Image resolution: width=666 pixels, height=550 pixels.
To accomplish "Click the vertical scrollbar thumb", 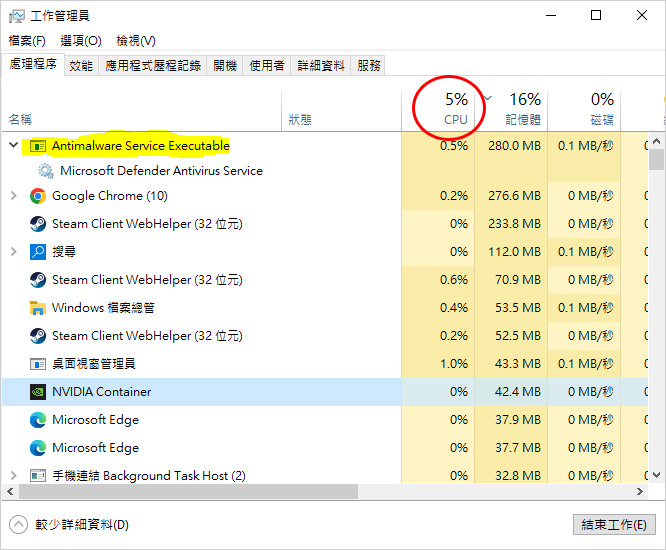I will [657, 160].
